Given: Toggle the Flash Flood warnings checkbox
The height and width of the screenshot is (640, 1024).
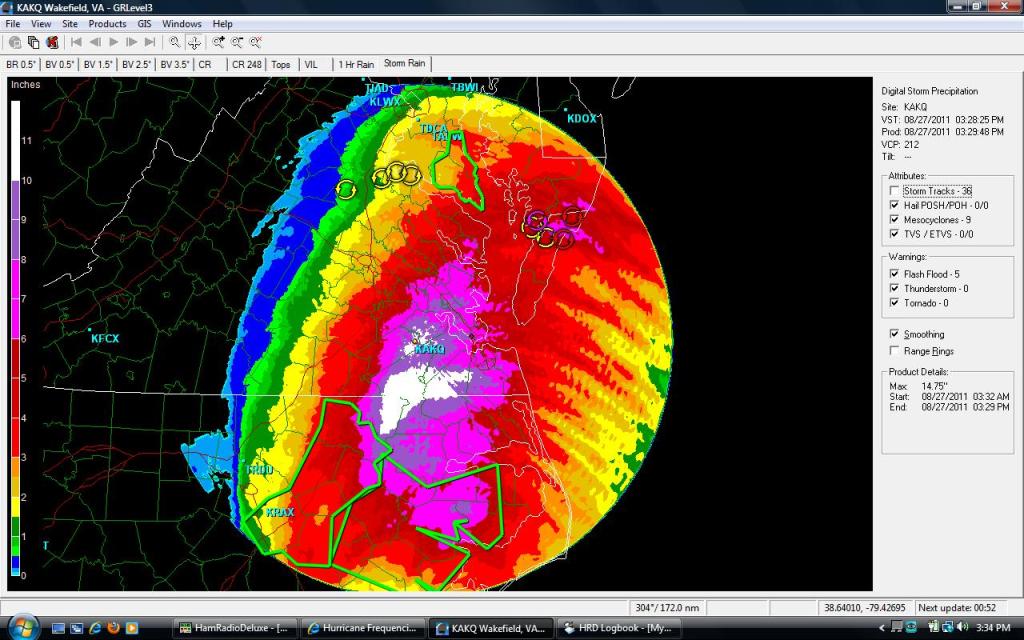Looking at the screenshot, I should pos(894,274).
